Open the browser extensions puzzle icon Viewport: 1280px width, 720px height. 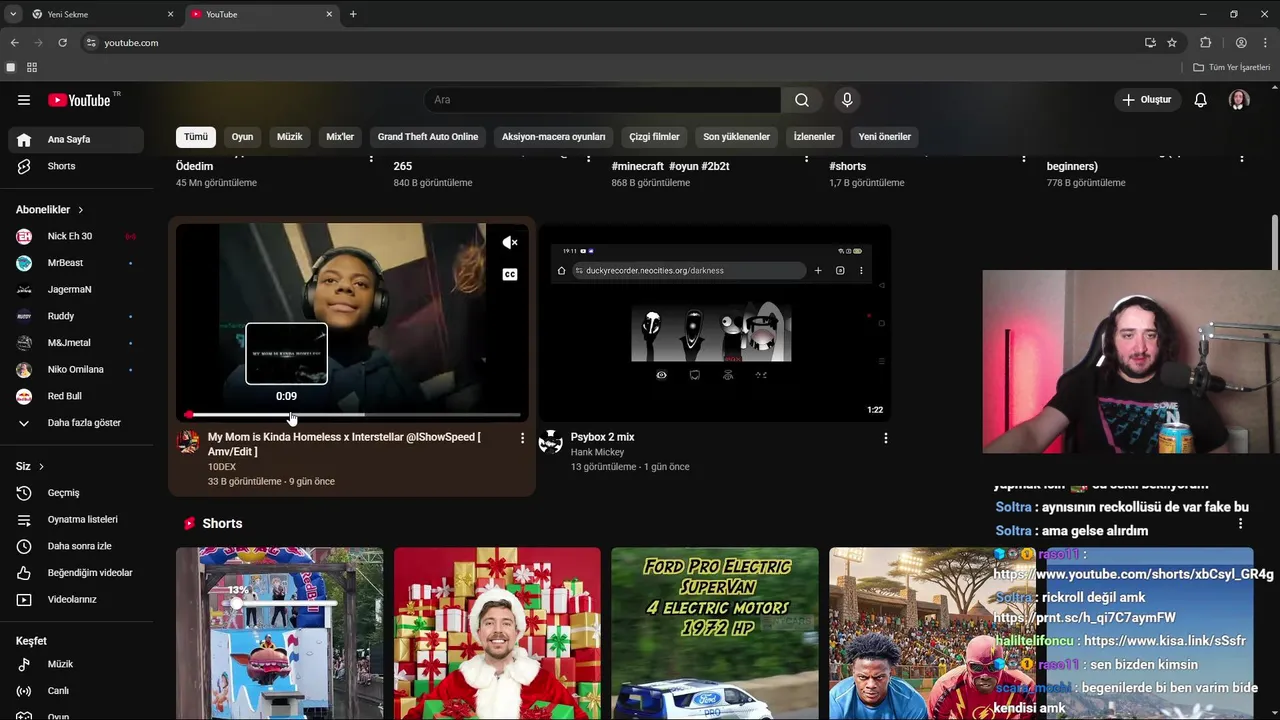[1206, 43]
